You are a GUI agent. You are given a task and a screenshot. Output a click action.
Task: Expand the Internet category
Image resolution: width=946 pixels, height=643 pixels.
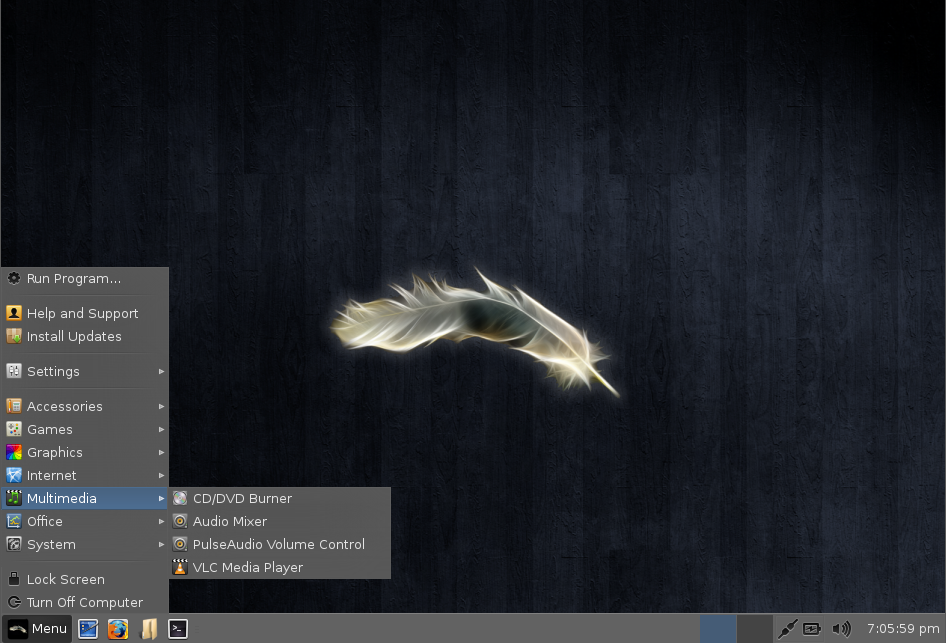tap(84, 475)
